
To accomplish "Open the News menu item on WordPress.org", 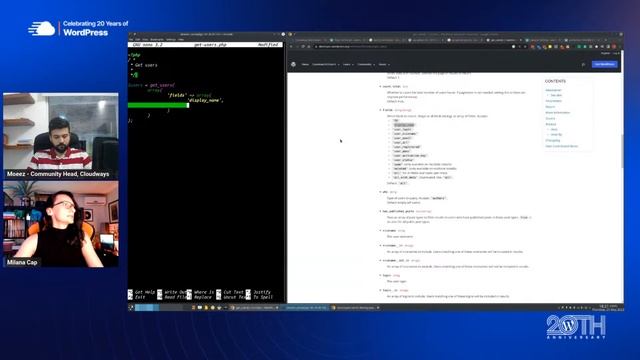I will click(x=305, y=64).
